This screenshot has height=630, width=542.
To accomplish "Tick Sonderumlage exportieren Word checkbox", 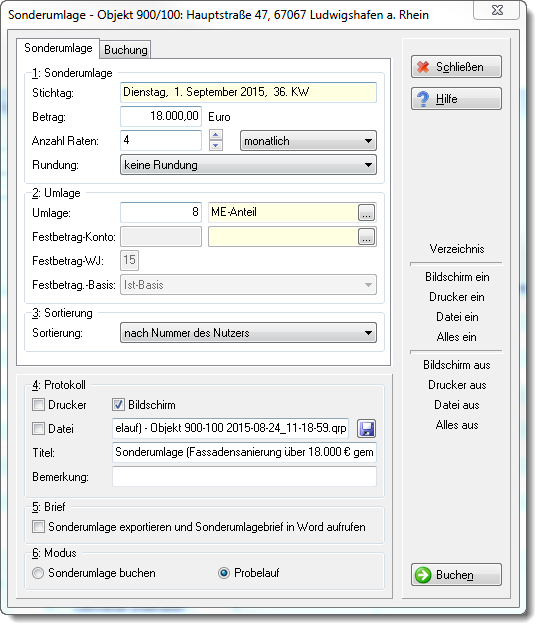I will click(38, 527).
